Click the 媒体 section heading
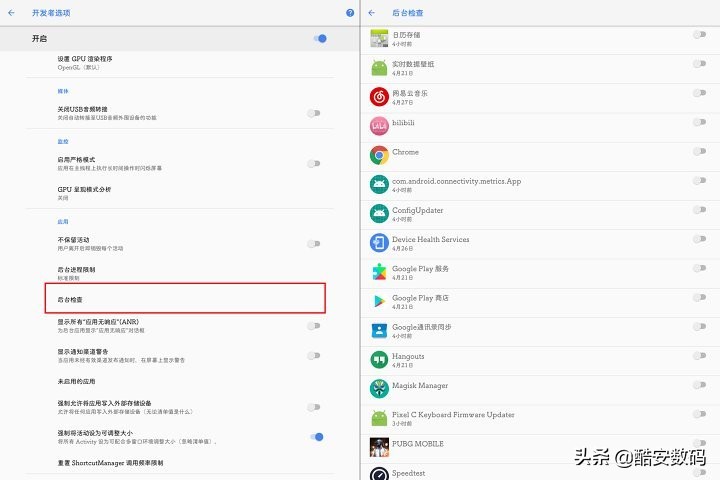Screen dimensions: 720x480 63,91
